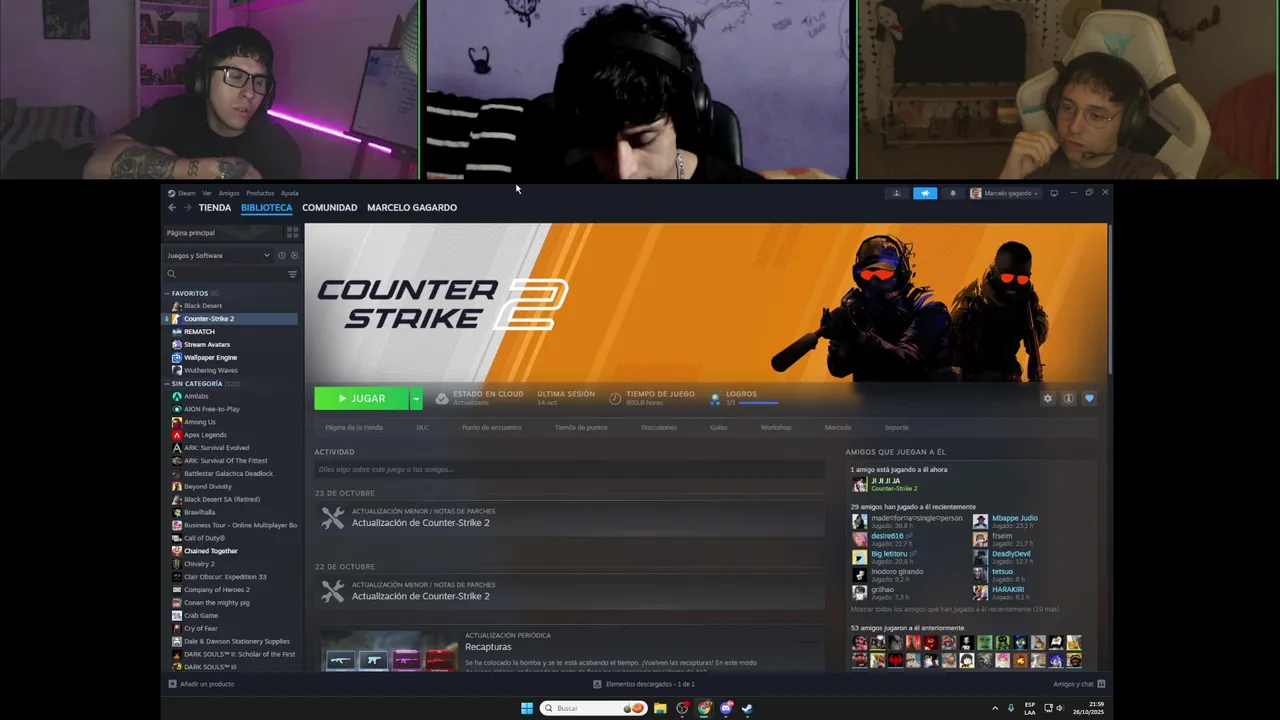The width and height of the screenshot is (1280, 720).
Task: Click the Apex Legends icon in library
Action: click(177, 435)
